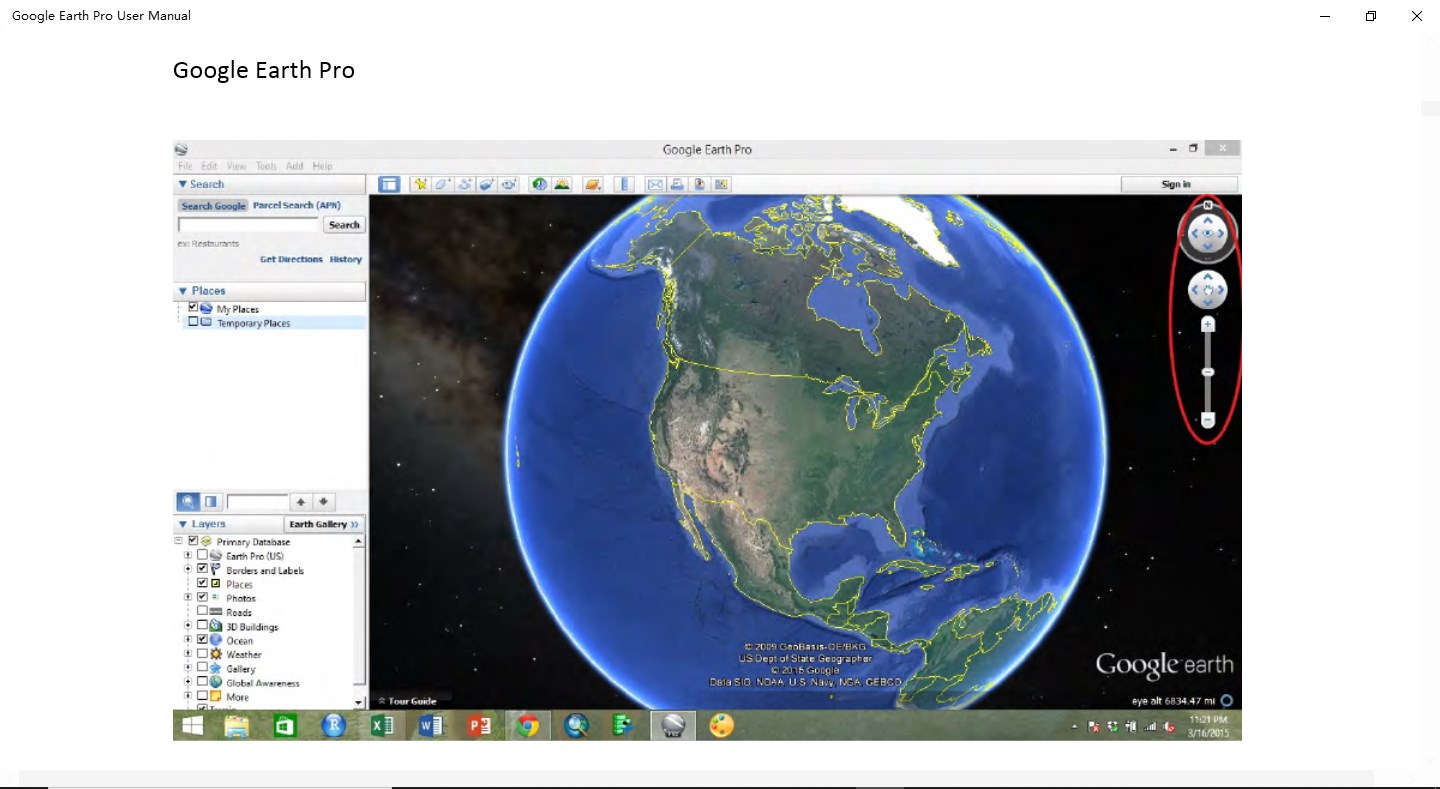Image resolution: width=1440 pixels, height=789 pixels.
Task: Collapse the Places panel triangle
Action: 183,291
